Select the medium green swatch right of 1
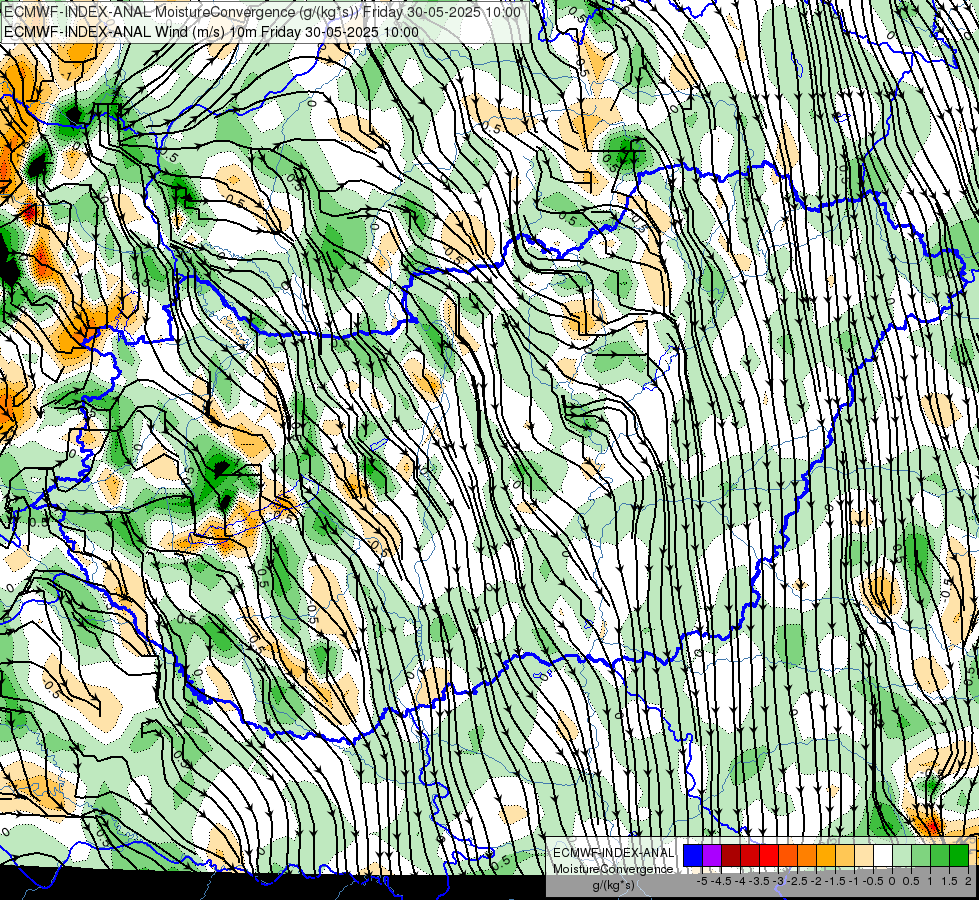Image resolution: width=979 pixels, height=900 pixels. click(940, 855)
